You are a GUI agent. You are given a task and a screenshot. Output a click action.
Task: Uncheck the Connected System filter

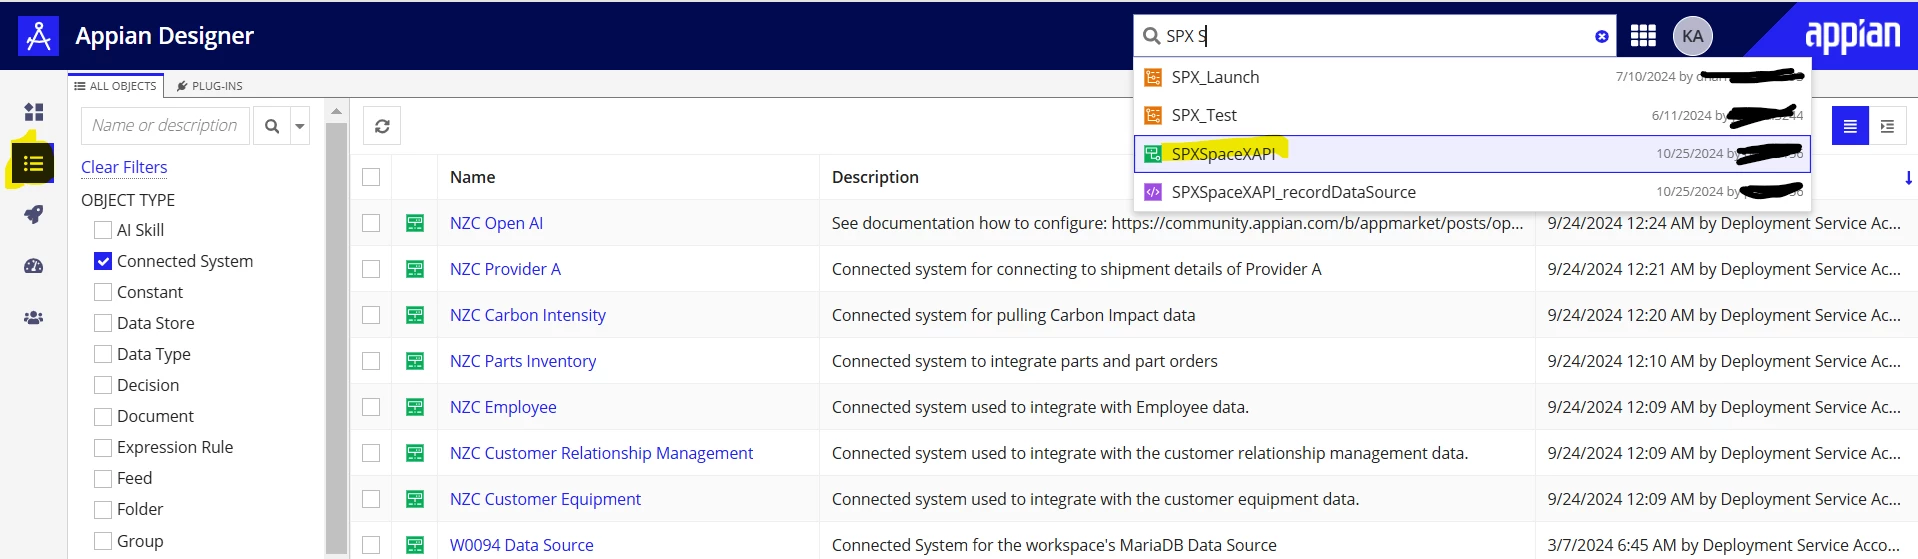pyautogui.click(x=103, y=261)
